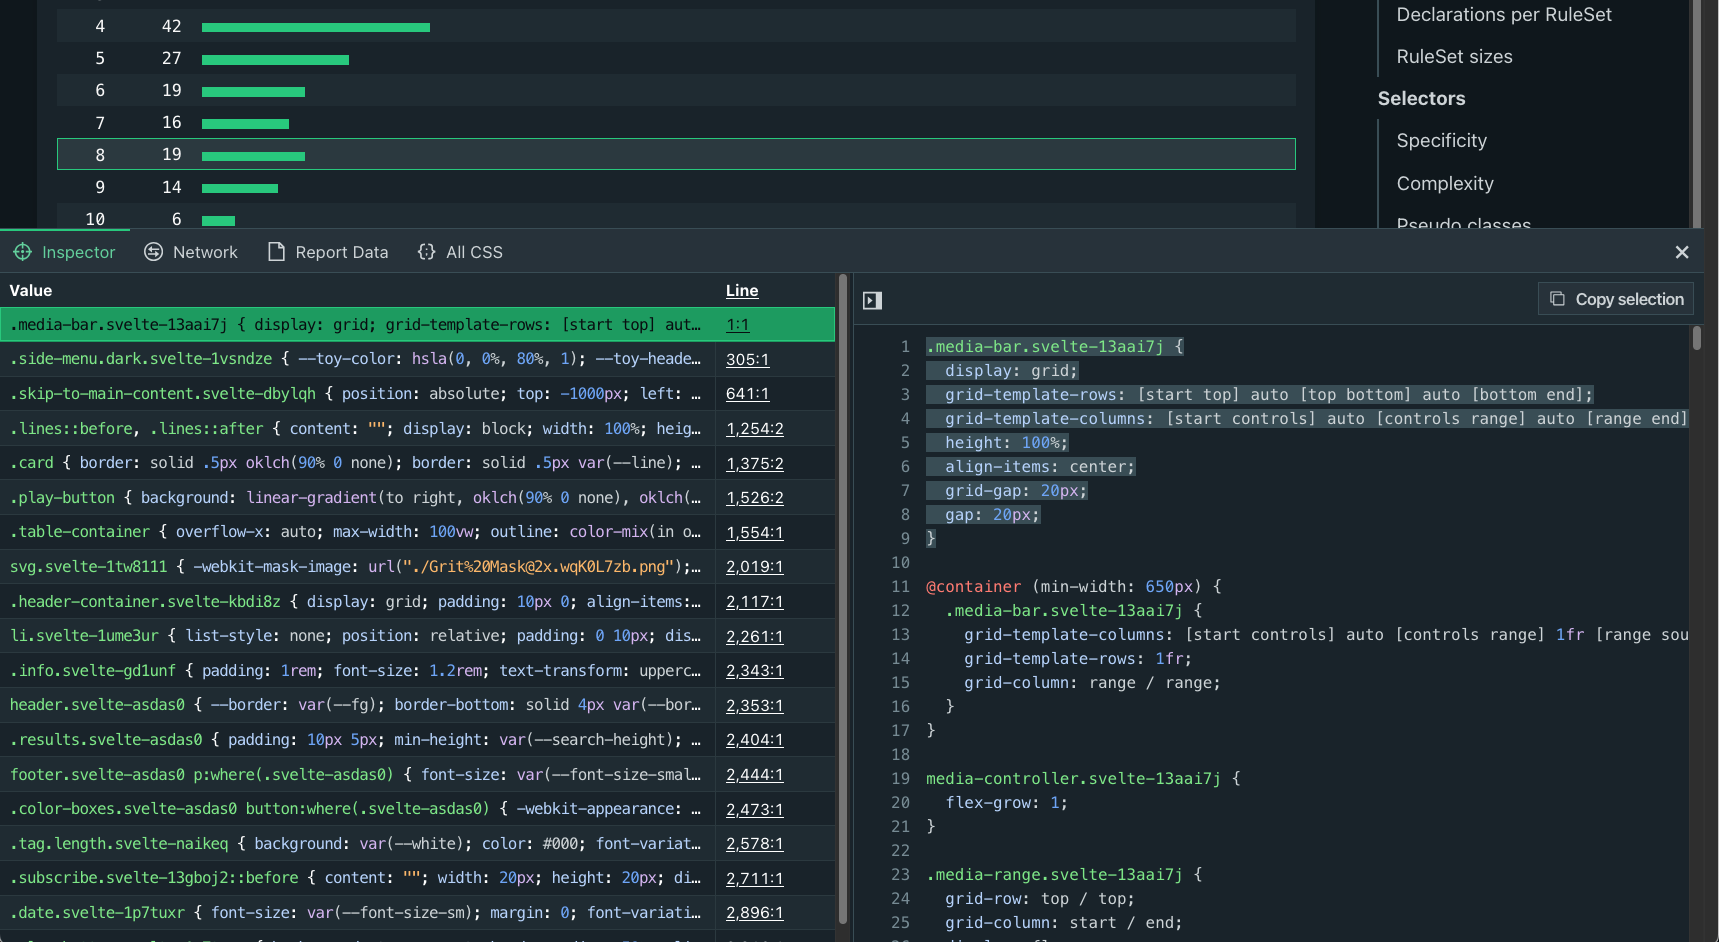Click the vertical scrollbar of the code panel
The width and height of the screenshot is (1719, 942).
(1697, 340)
